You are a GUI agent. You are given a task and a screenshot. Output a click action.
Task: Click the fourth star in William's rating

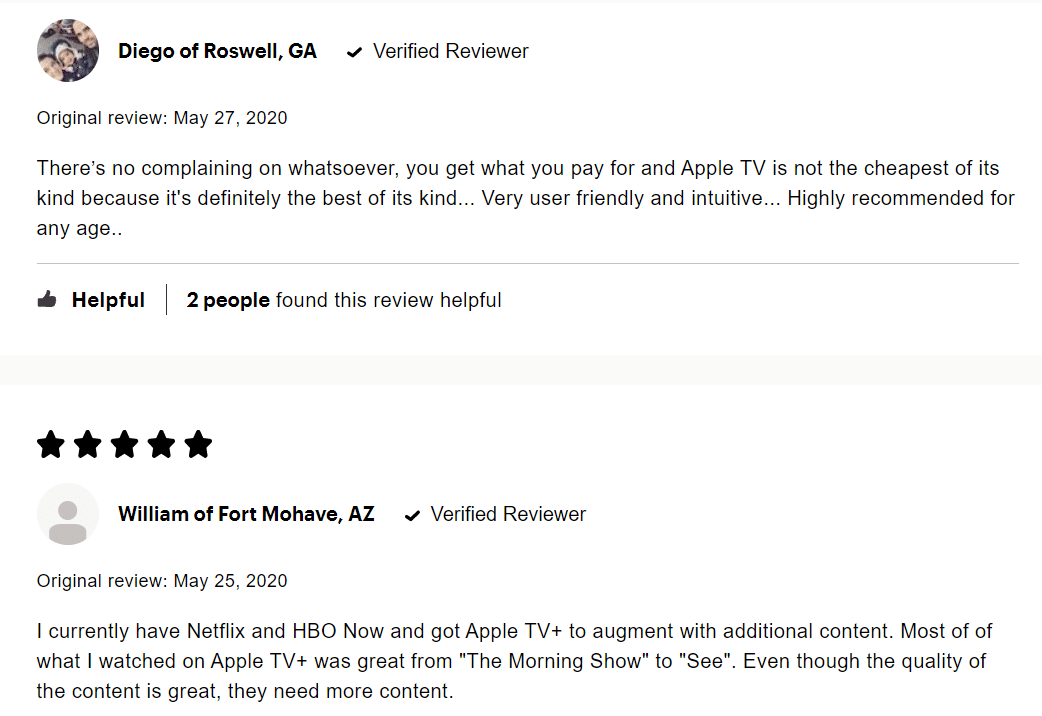tap(161, 445)
